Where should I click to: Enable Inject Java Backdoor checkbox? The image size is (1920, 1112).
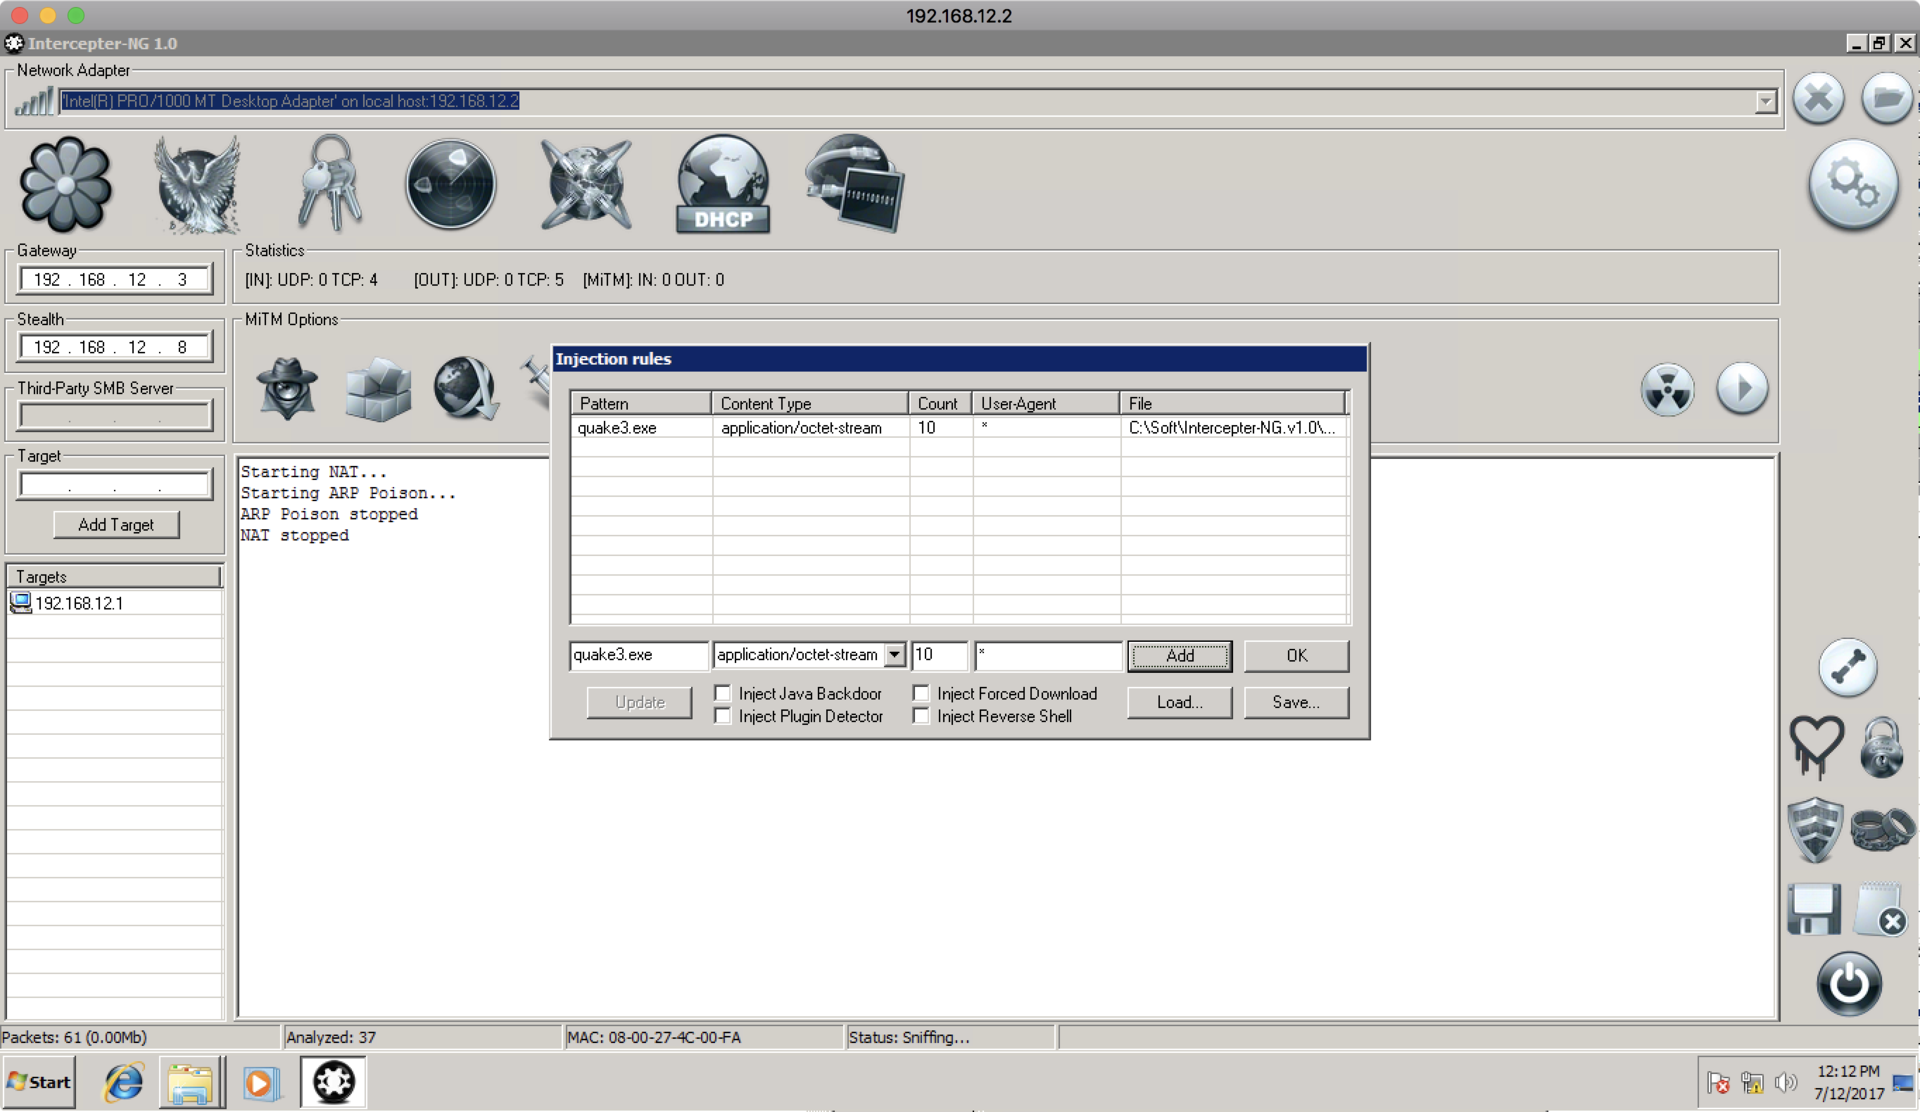[722, 693]
